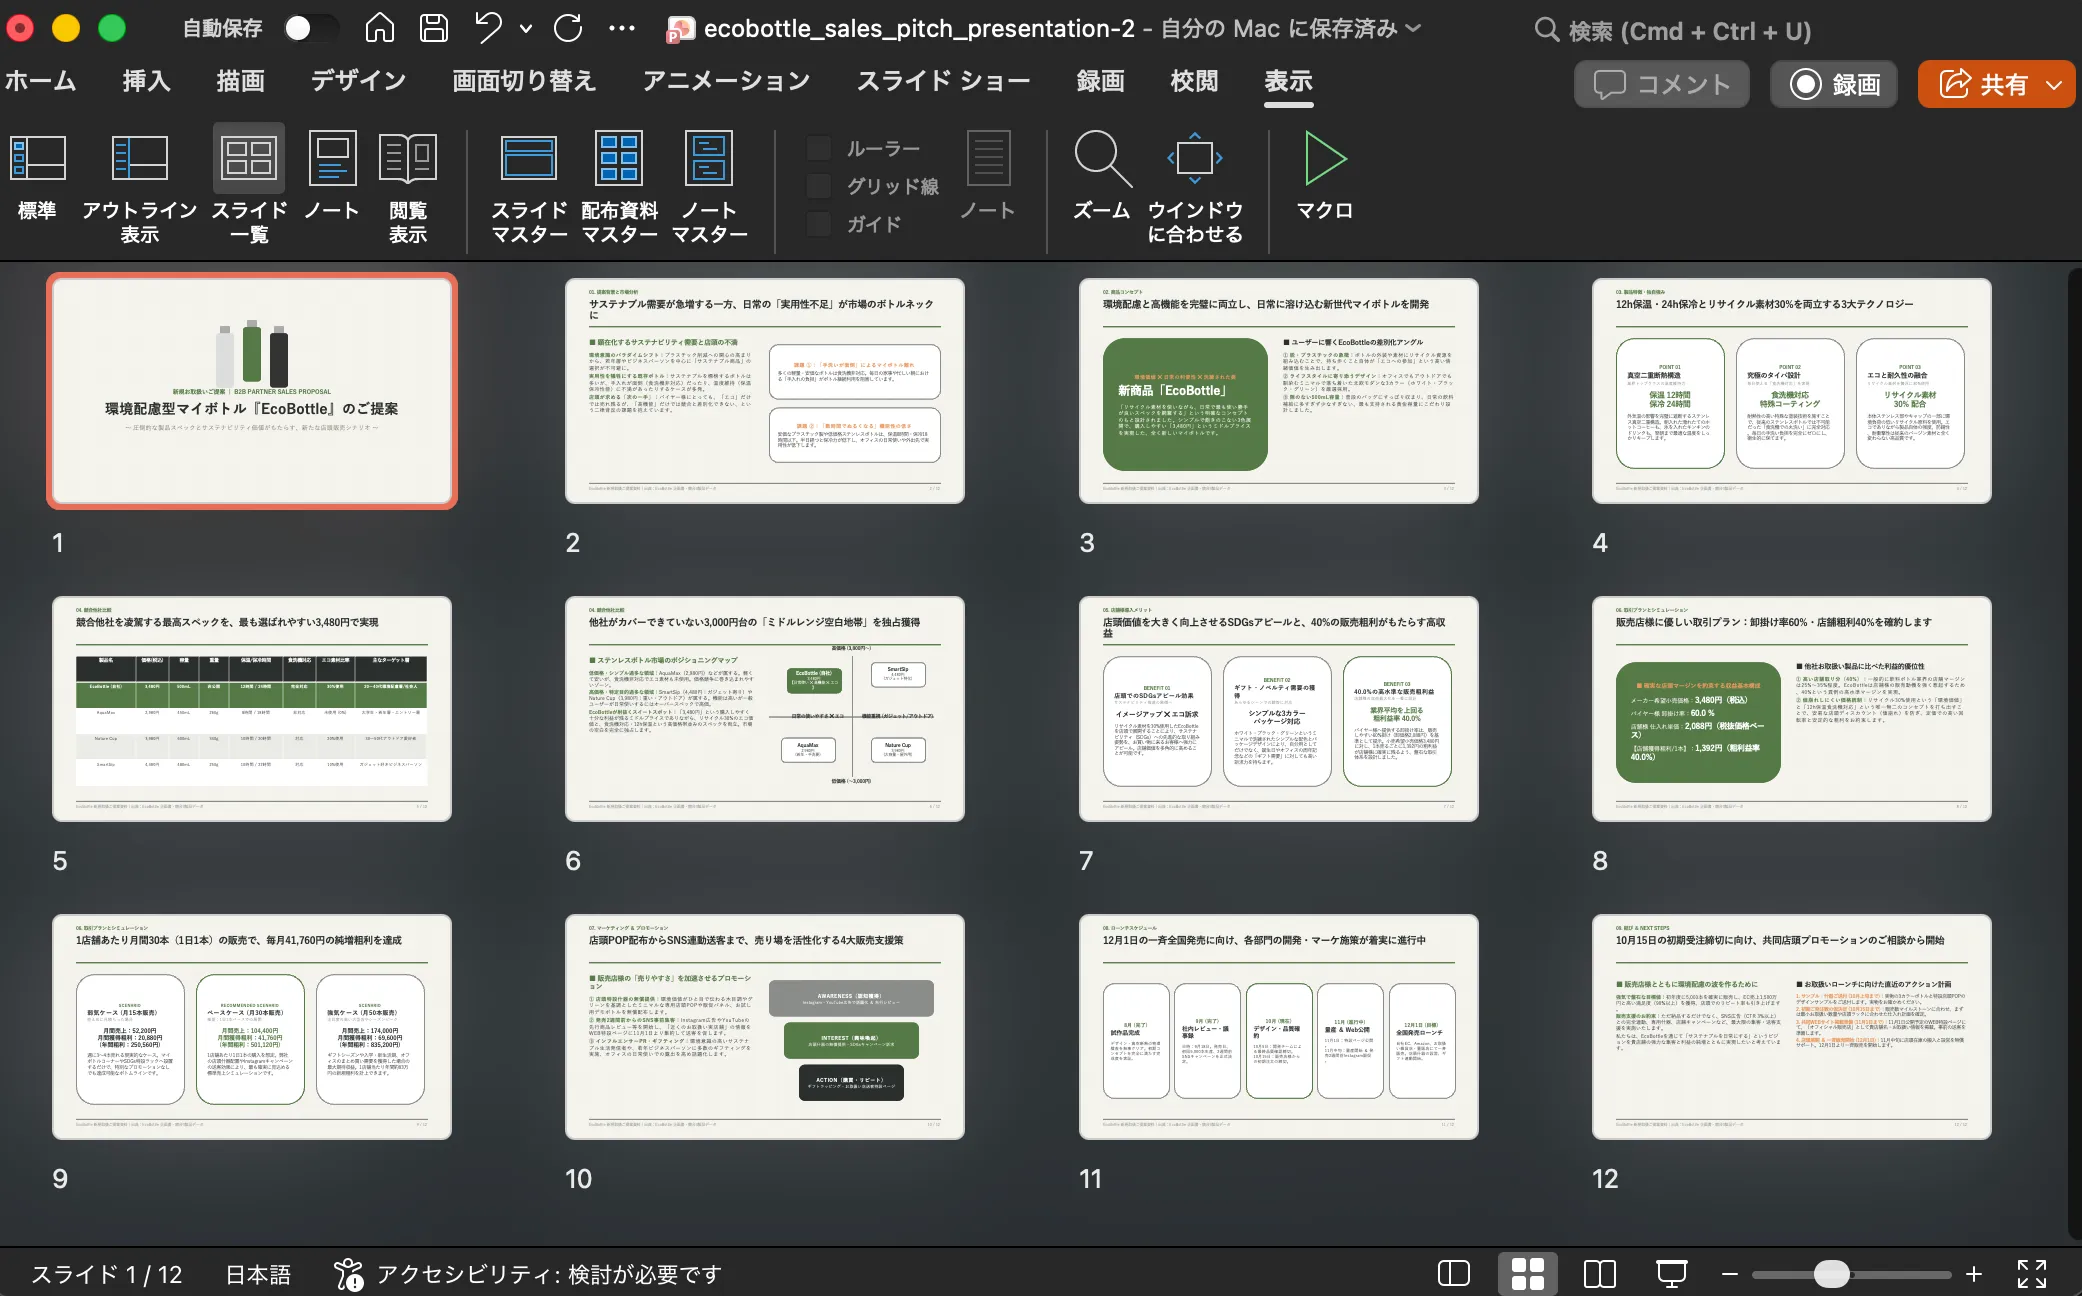Screen dimensions: 2082x1296
Task: Click status bar Reading view icon
Action: 1599,1273
